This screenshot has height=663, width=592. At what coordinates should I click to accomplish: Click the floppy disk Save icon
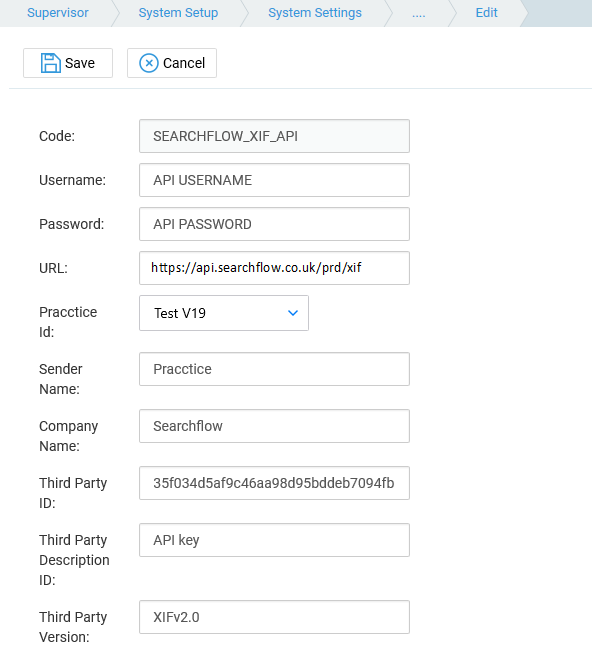pos(50,63)
